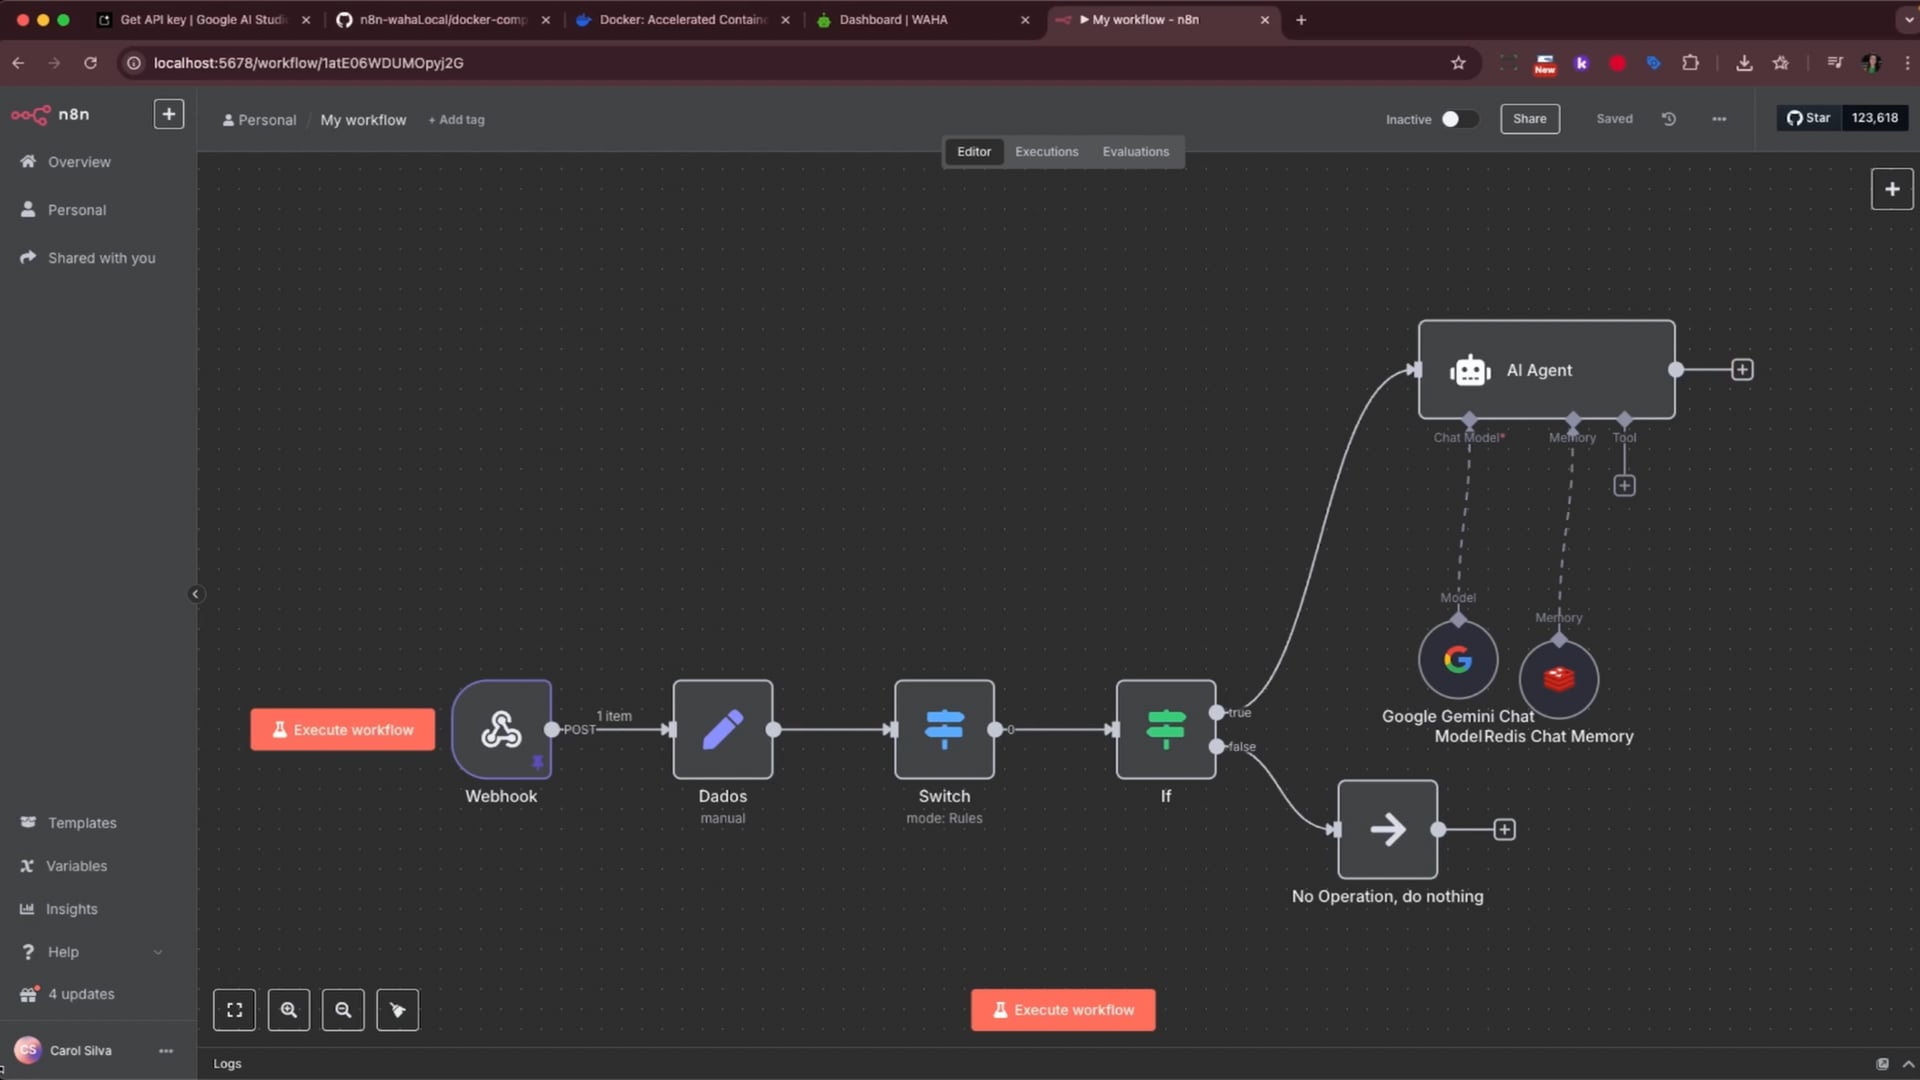The image size is (1920, 1080).
Task: Collapse the left sidebar with chevron
Action: 195,594
